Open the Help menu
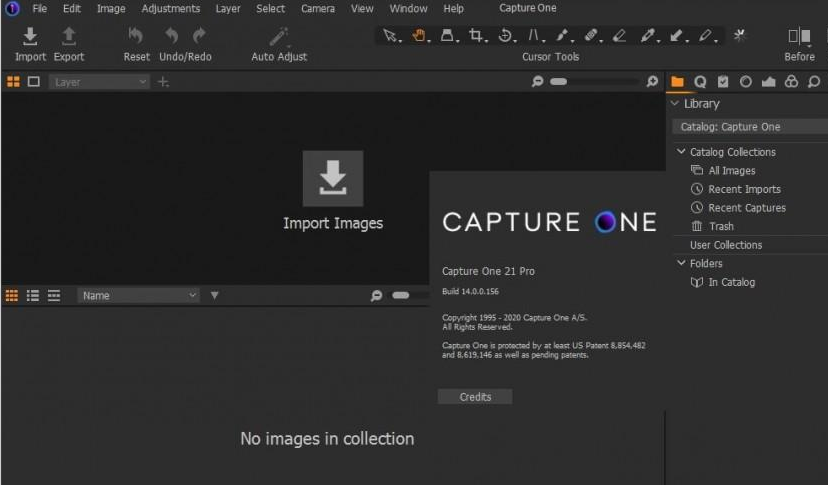Viewport: 828px width, 485px height. click(453, 8)
